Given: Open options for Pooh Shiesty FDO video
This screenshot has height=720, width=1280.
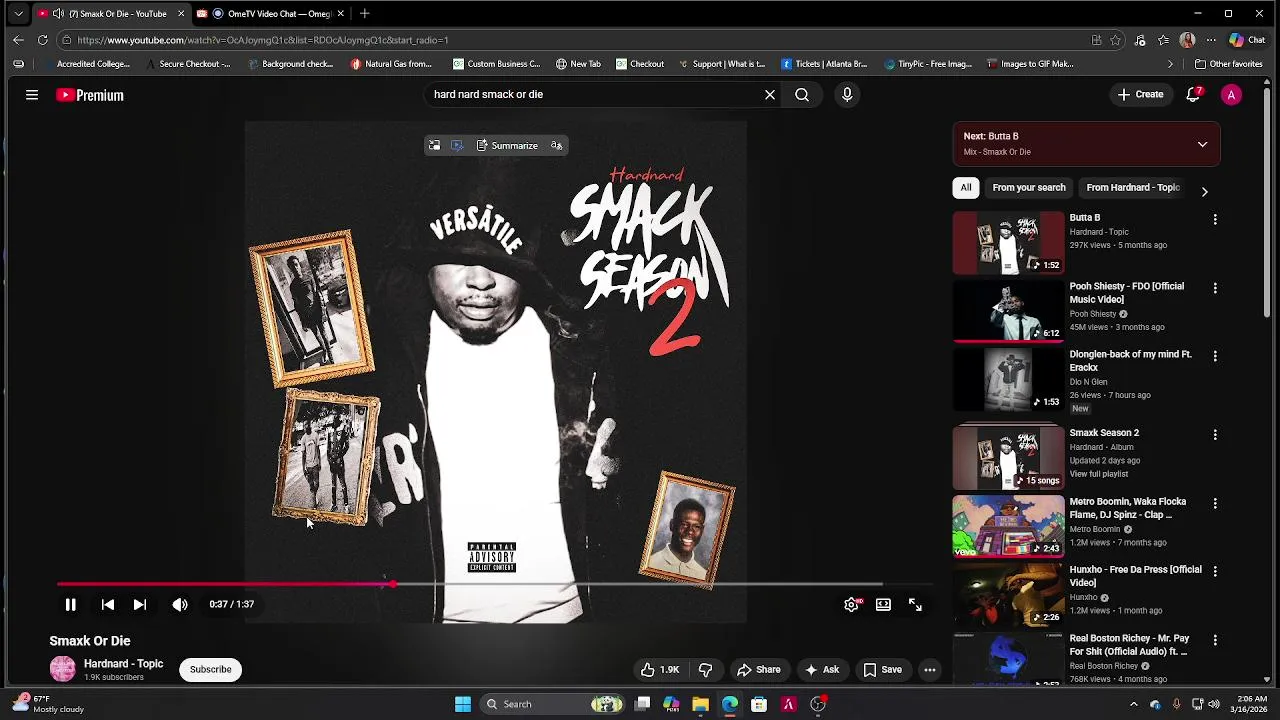Looking at the screenshot, I should [1215, 288].
